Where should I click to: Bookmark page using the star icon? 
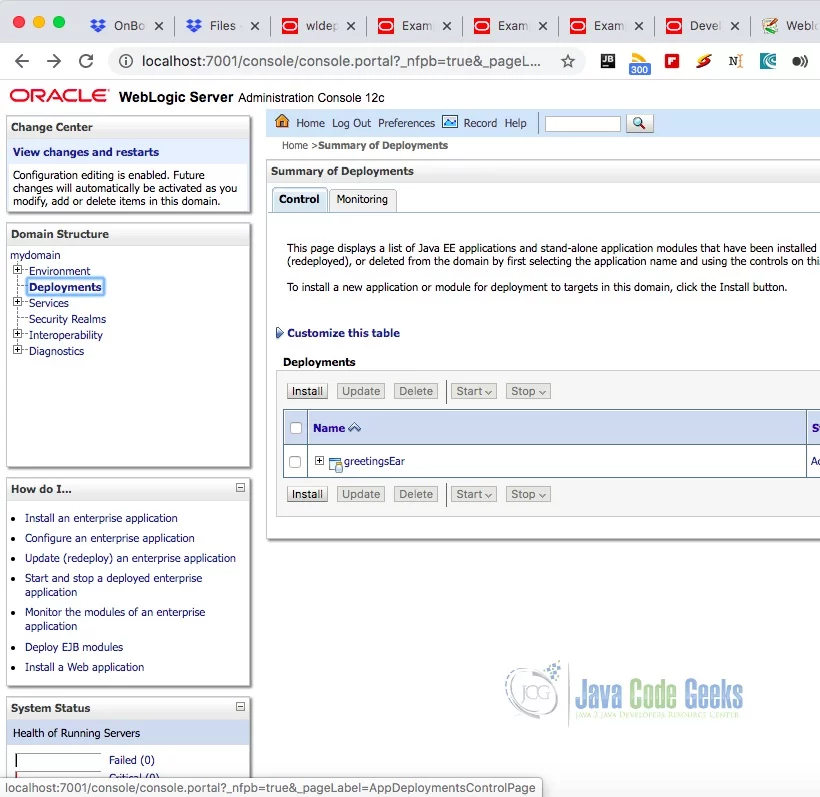coord(568,61)
